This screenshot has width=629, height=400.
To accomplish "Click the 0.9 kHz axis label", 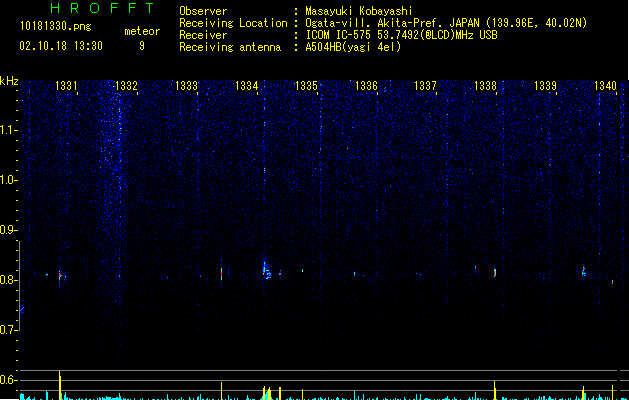I will tap(9, 230).
